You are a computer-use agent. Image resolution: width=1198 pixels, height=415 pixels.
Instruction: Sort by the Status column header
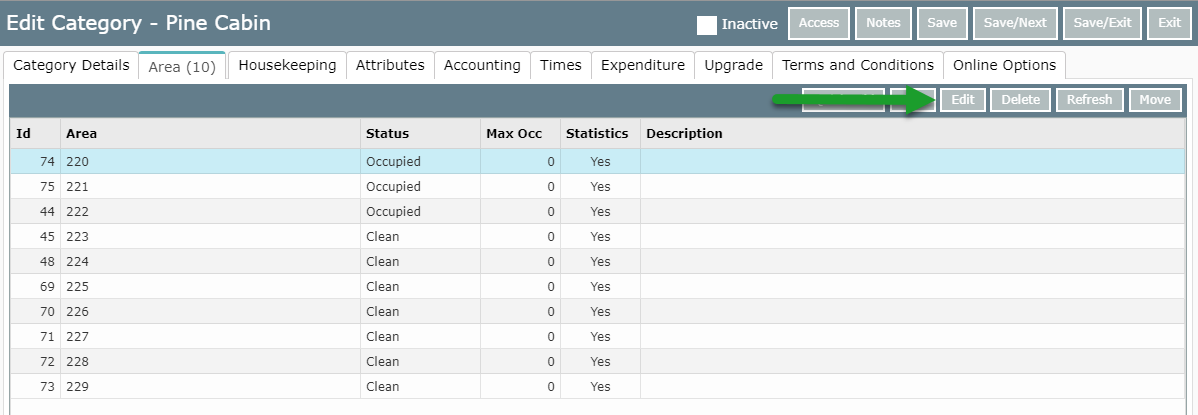point(420,134)
